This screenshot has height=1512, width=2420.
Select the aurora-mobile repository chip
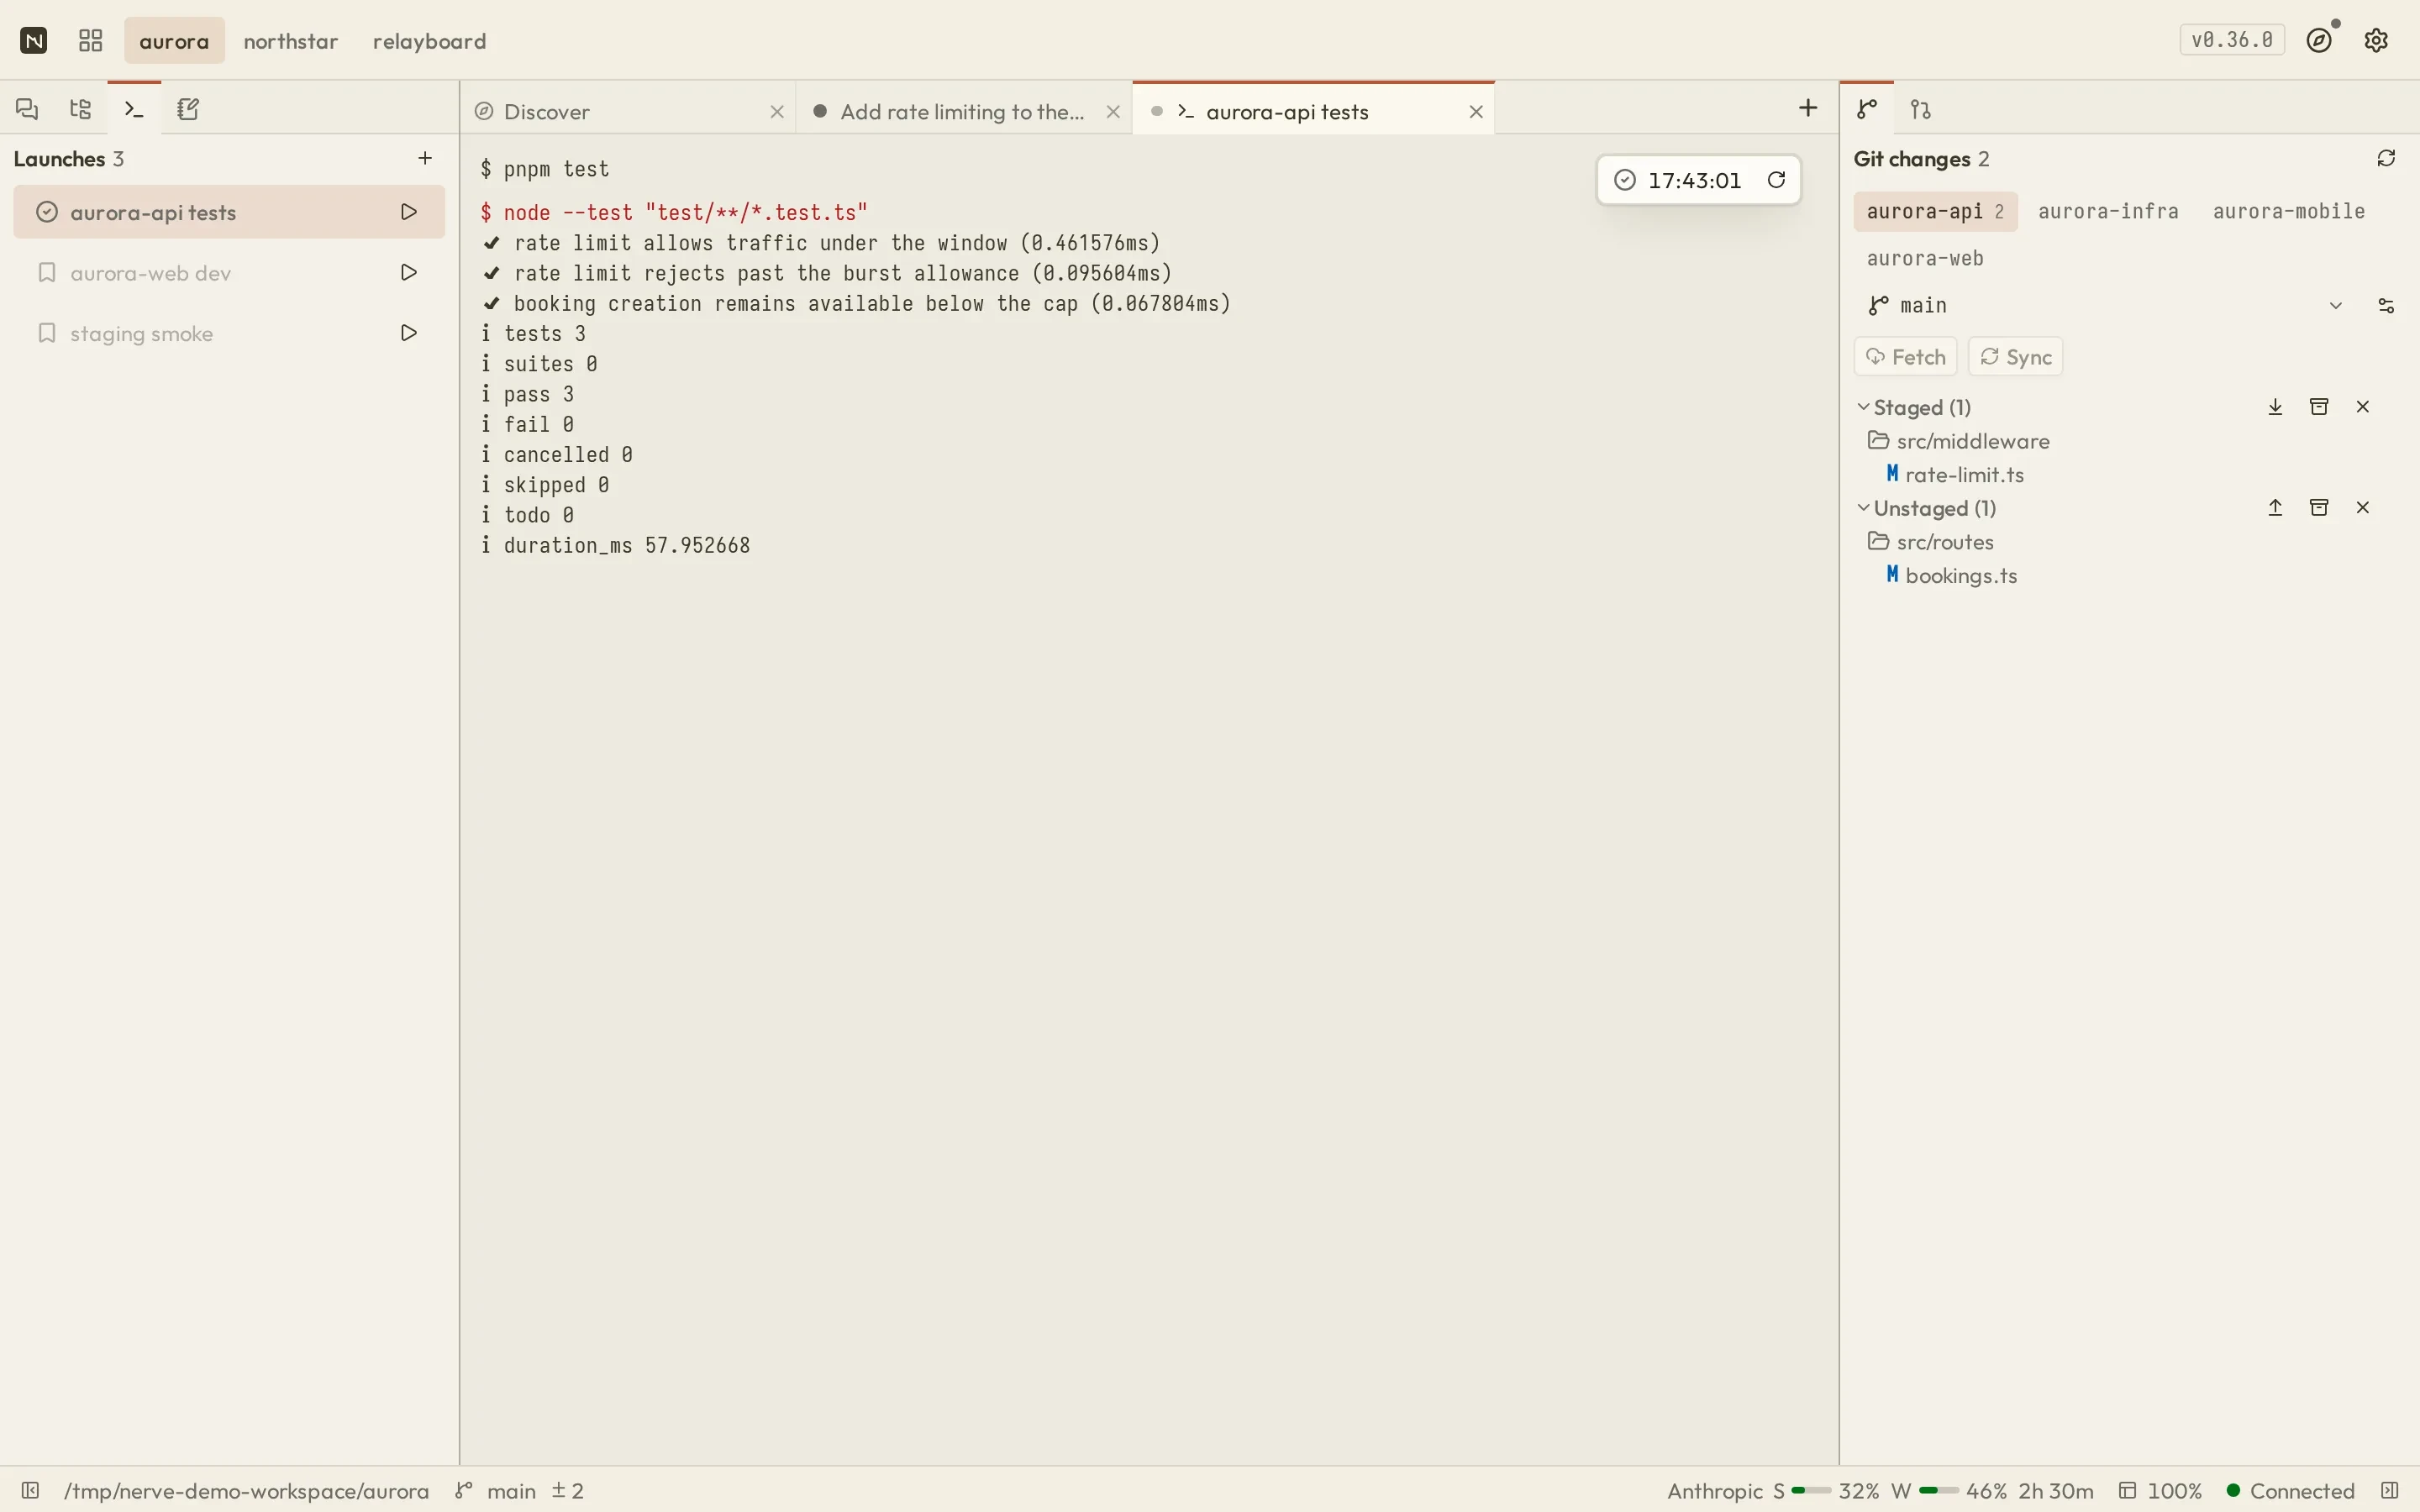[x=2289, y=211]
